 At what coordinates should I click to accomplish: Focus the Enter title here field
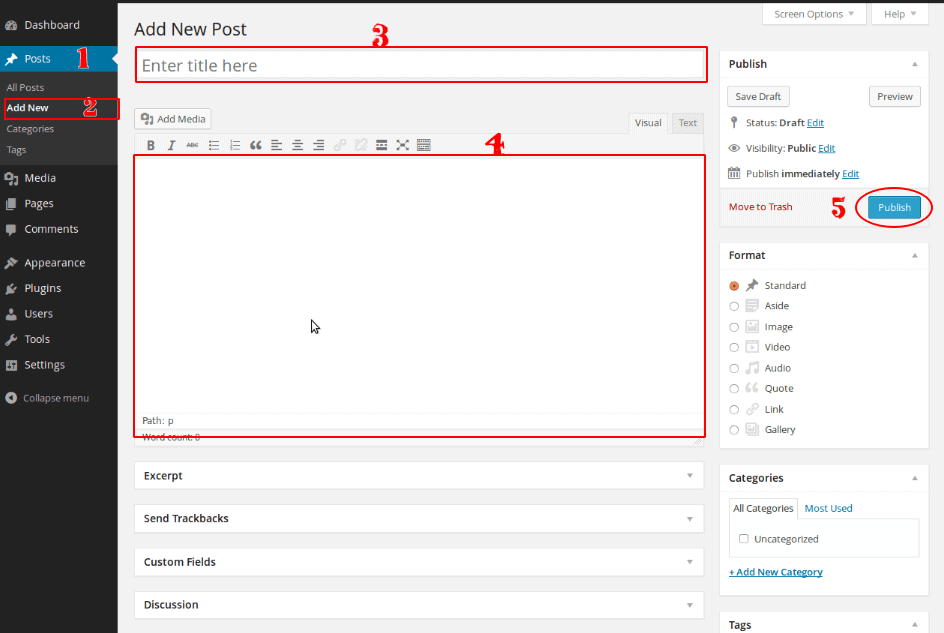pyautogui.click(x=420, y=65)
